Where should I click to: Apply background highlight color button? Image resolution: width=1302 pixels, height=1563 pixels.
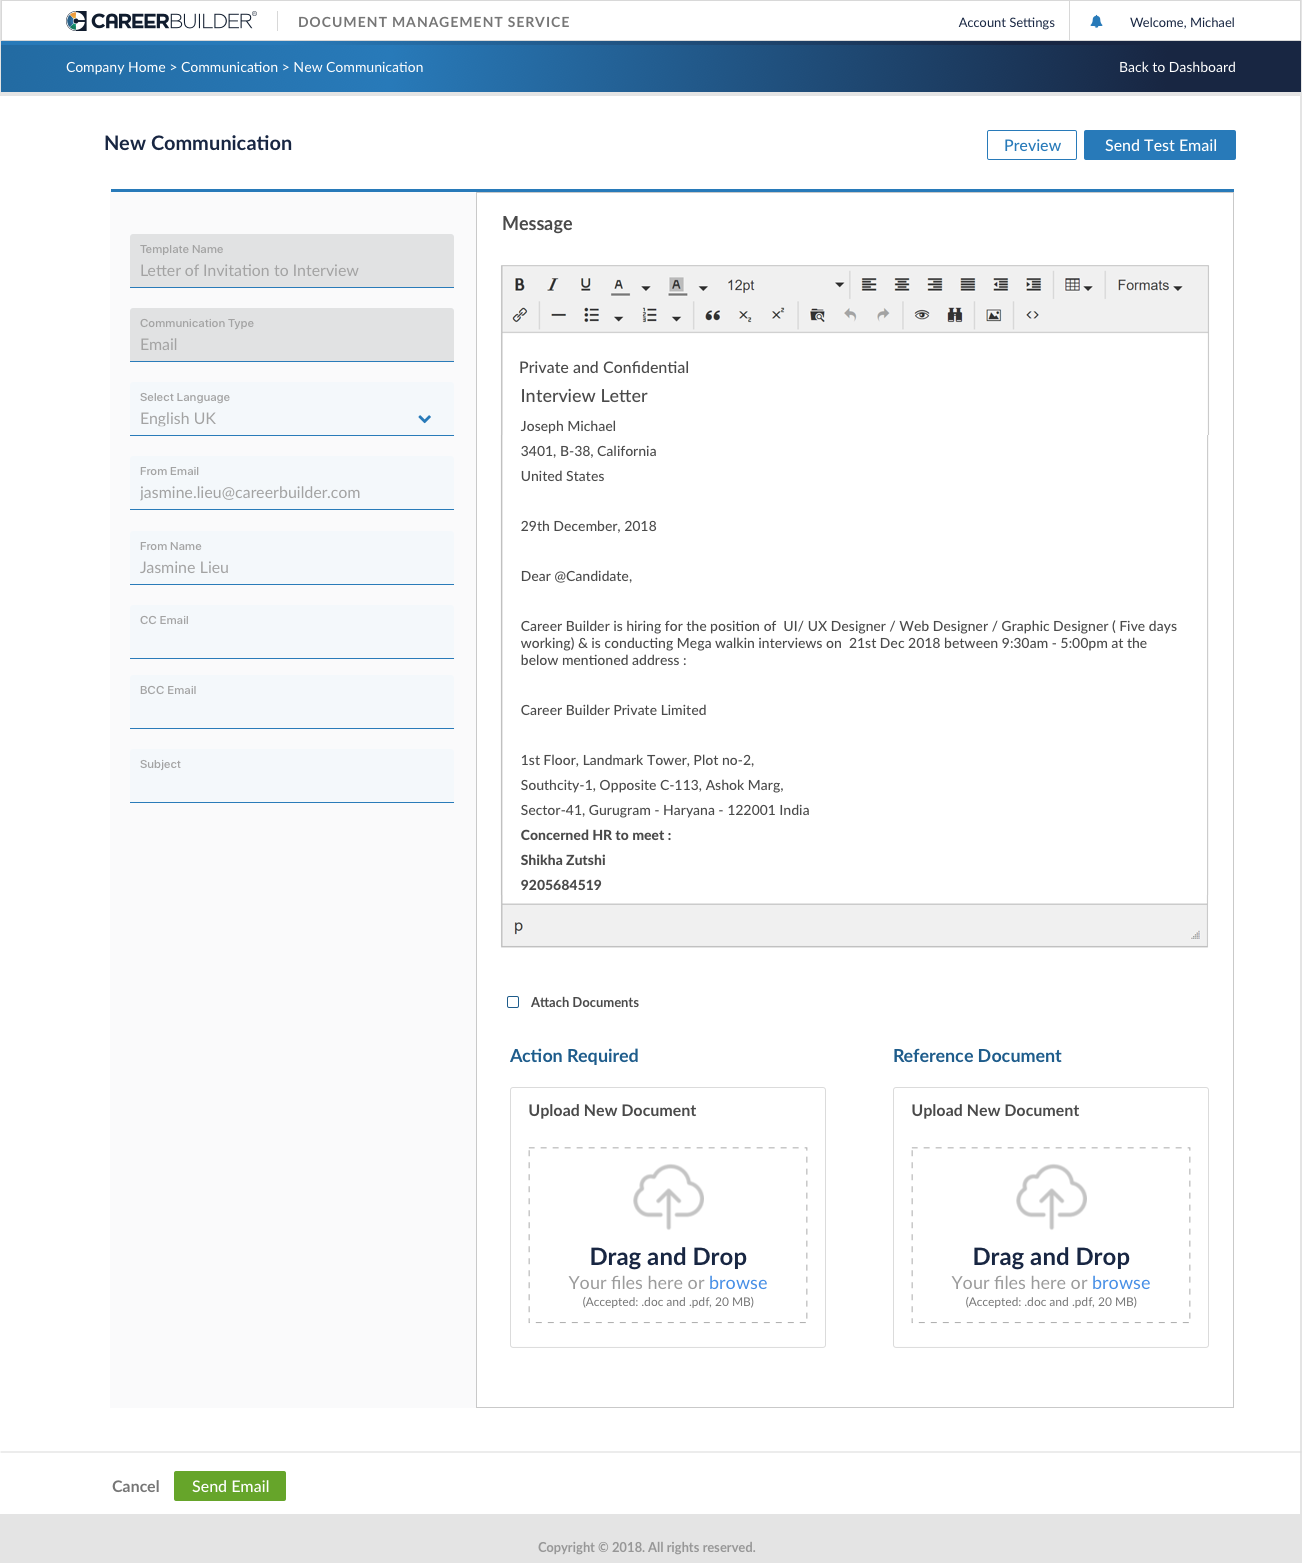tap(677, 285)
